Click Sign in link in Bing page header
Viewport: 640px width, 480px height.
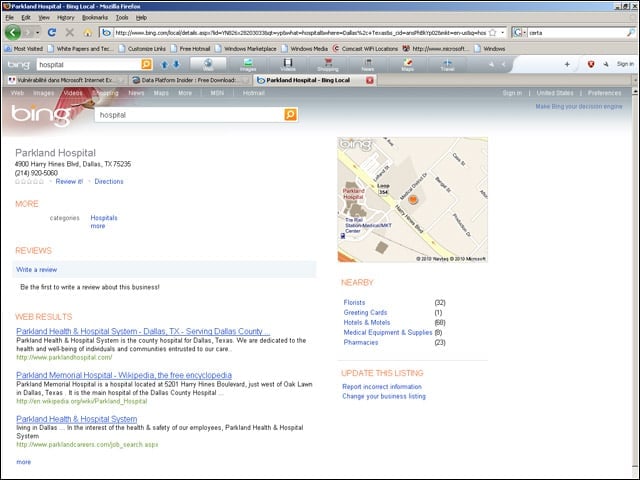click(x=512, y=93)
